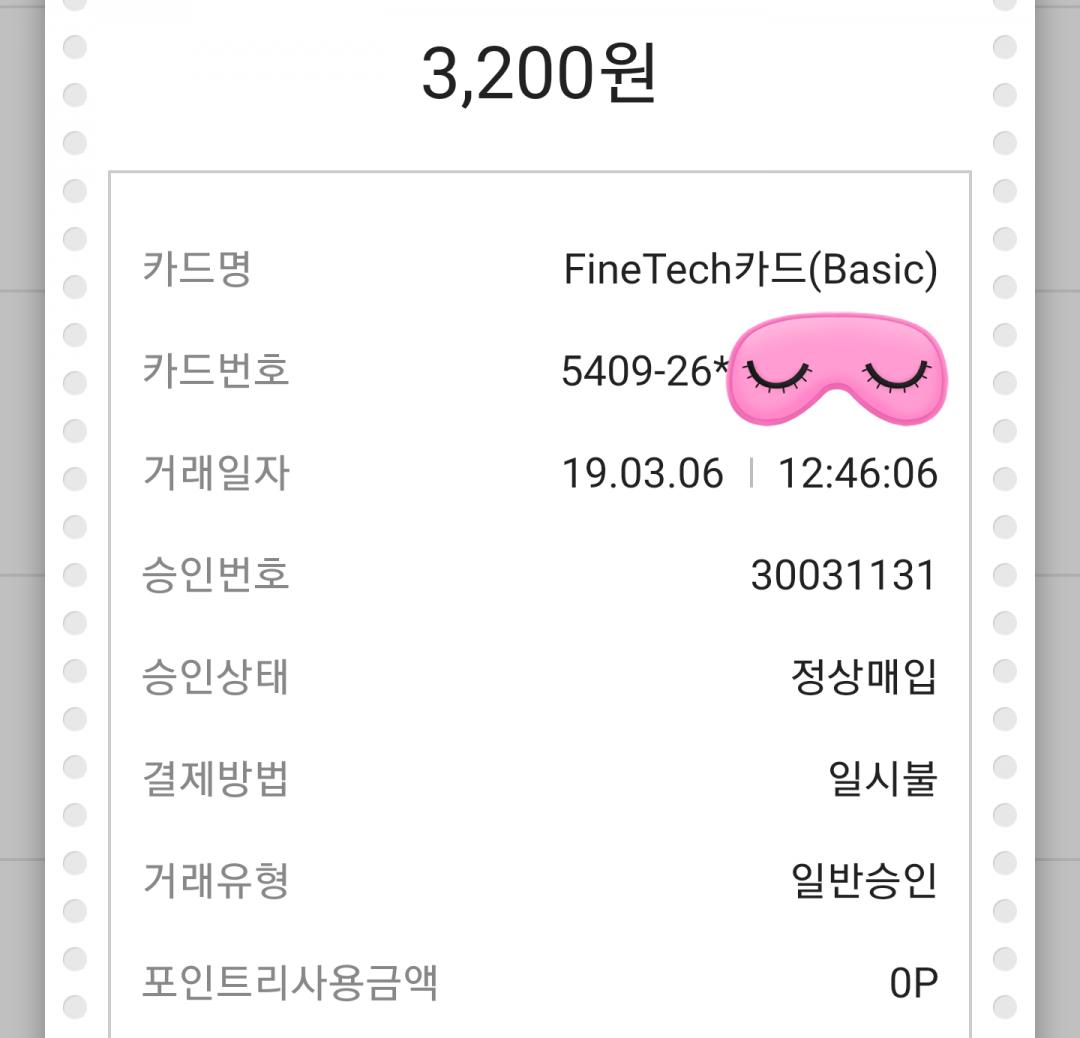Select the 거래일자 label
1080x1038 pixels.
[x=215, y=473]
